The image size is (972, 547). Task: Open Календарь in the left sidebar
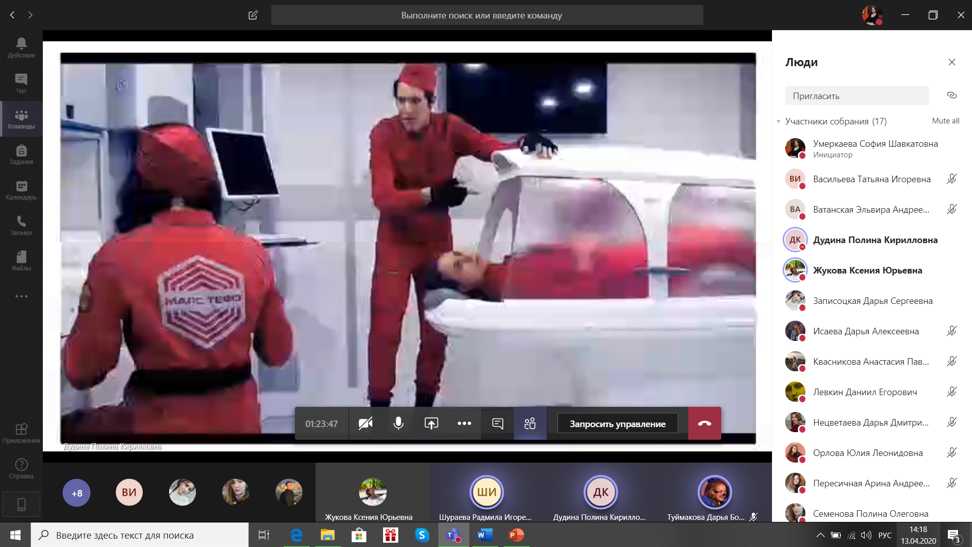pos(21,190)
